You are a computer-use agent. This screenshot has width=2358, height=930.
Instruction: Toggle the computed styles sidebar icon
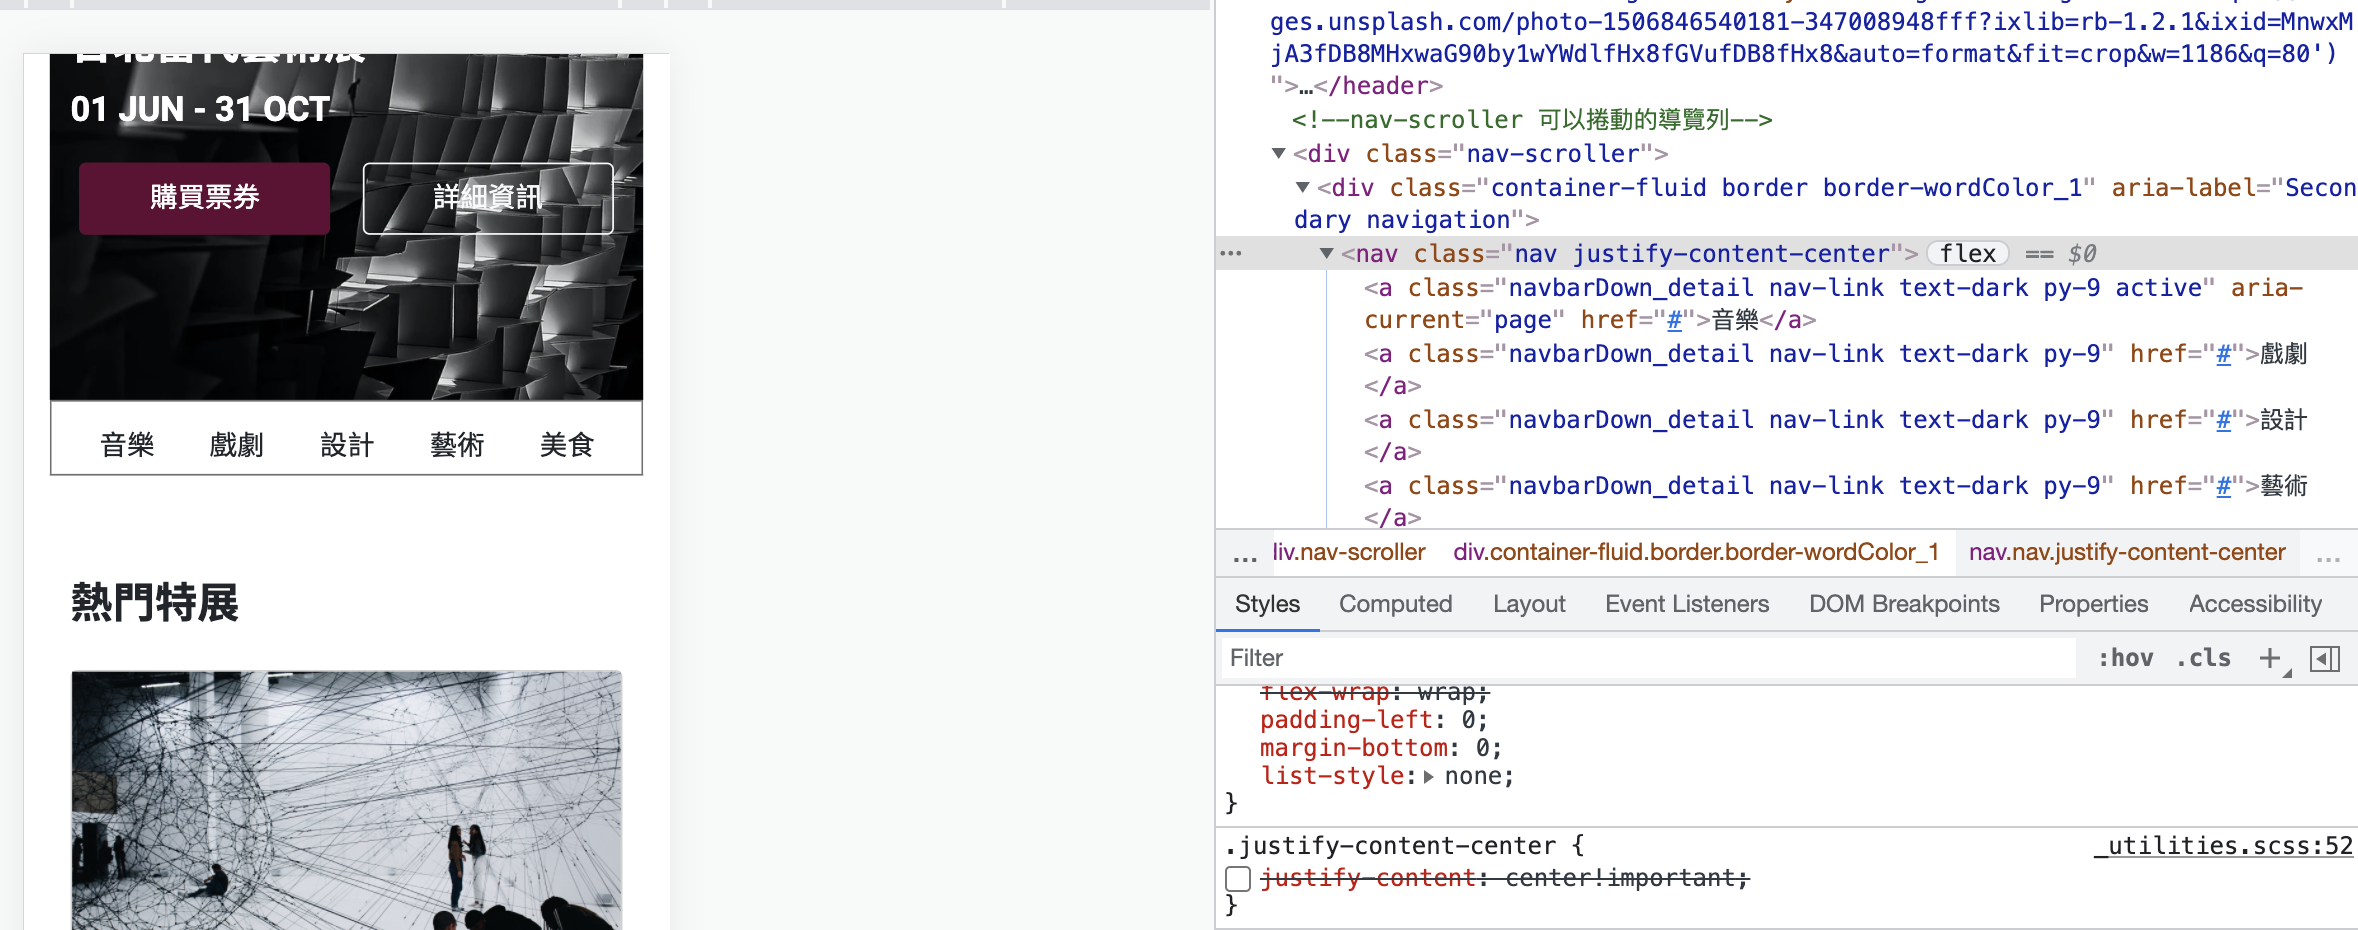[2325, 658]
